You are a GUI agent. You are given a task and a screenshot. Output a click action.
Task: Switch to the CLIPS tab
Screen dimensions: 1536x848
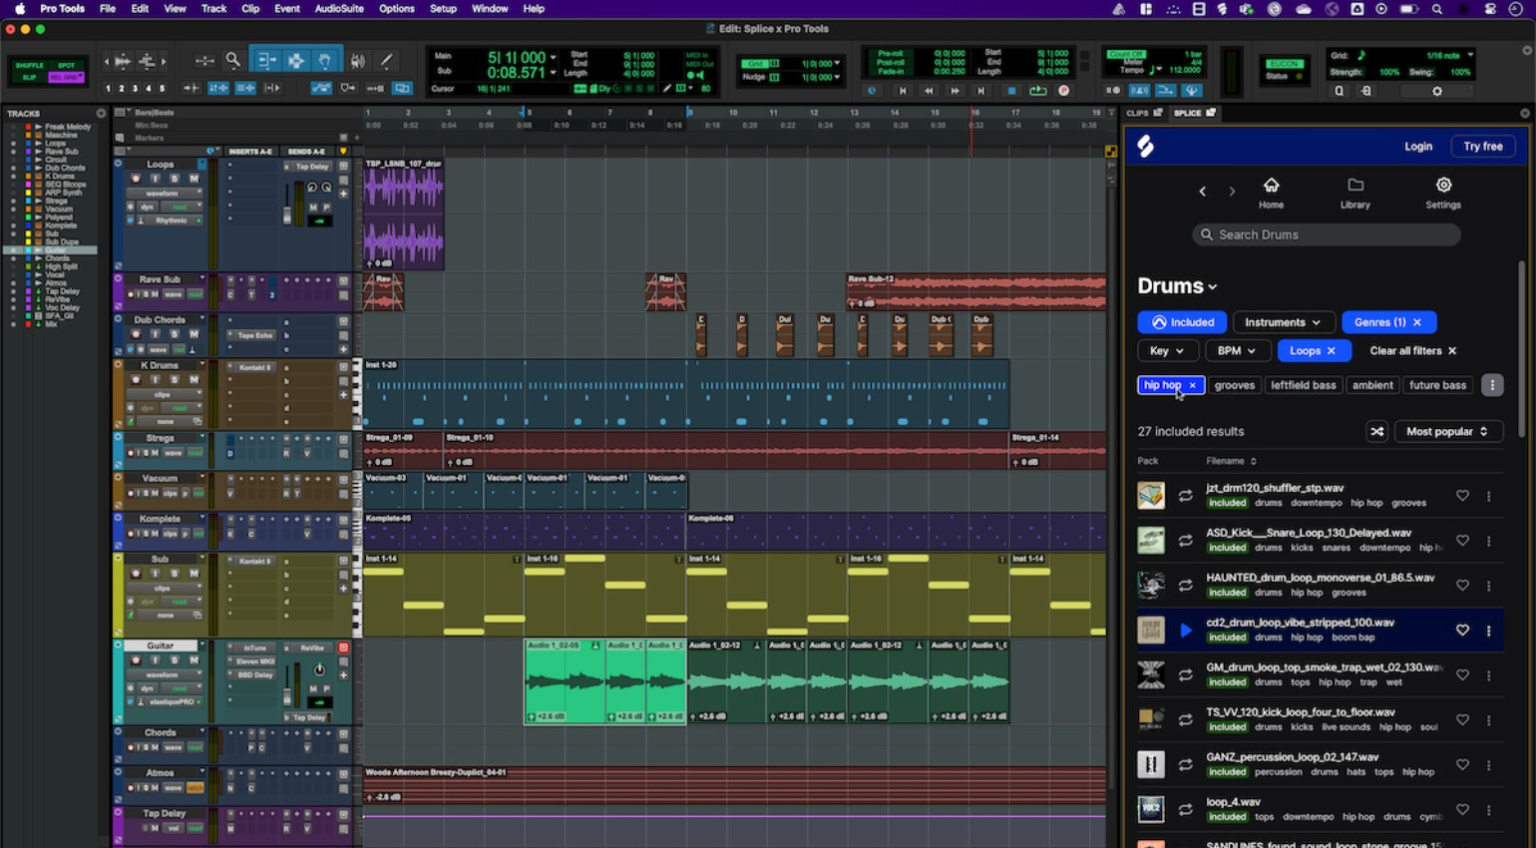click(1142, 113)
